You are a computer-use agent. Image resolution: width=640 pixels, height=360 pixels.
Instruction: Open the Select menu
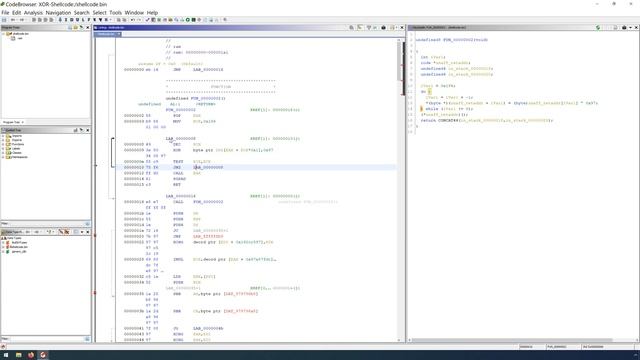click(99, 13)
